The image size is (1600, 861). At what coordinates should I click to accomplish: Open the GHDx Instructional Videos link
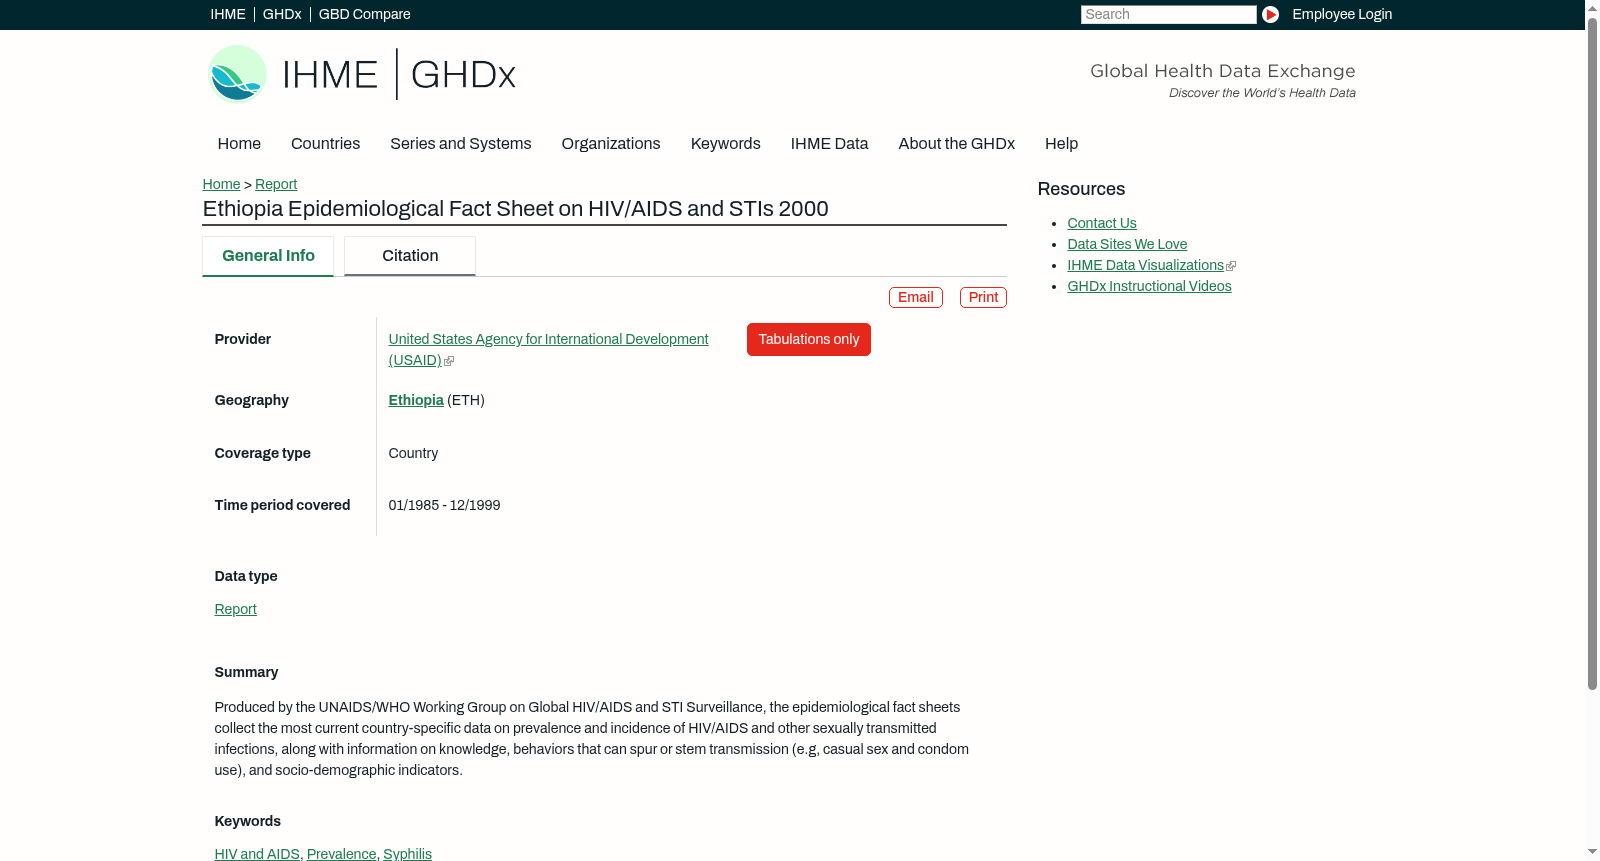click(1149, 287)
